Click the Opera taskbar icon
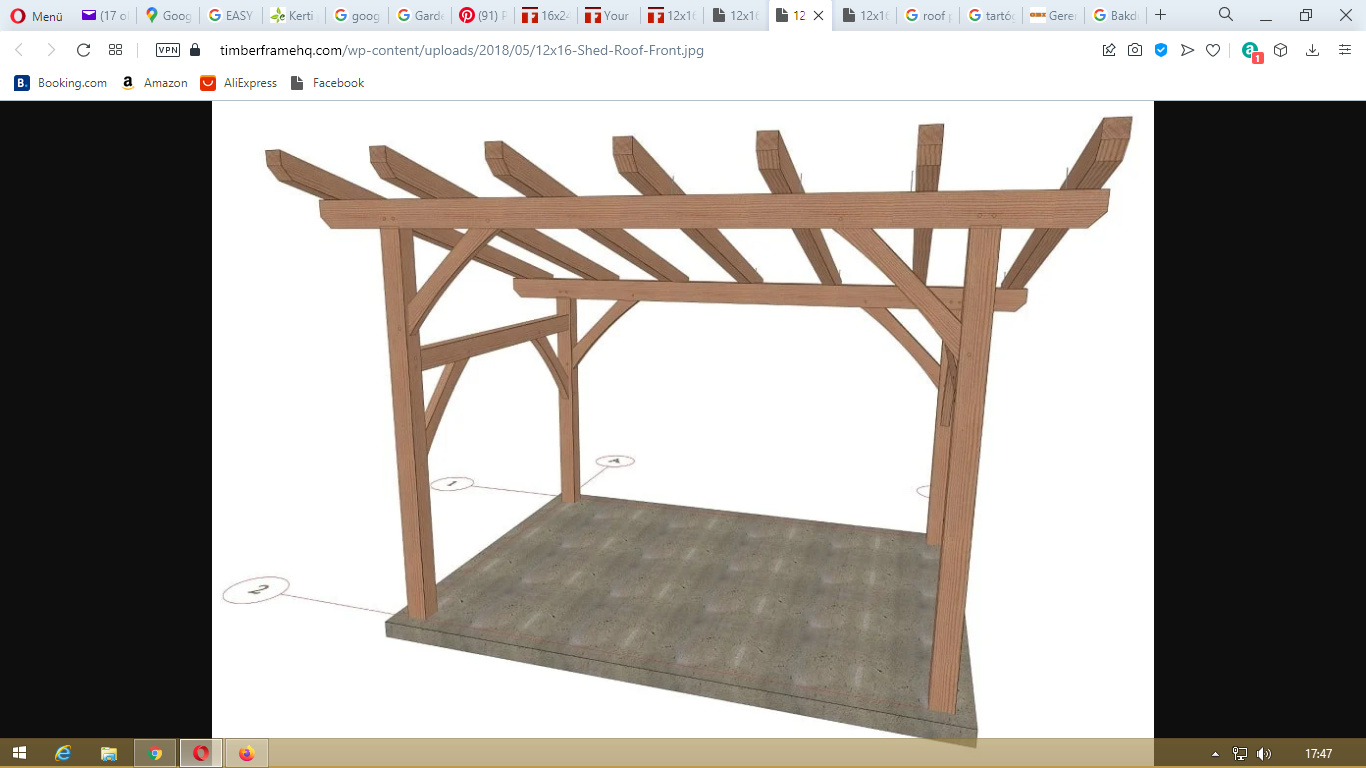 click(201, 753)
